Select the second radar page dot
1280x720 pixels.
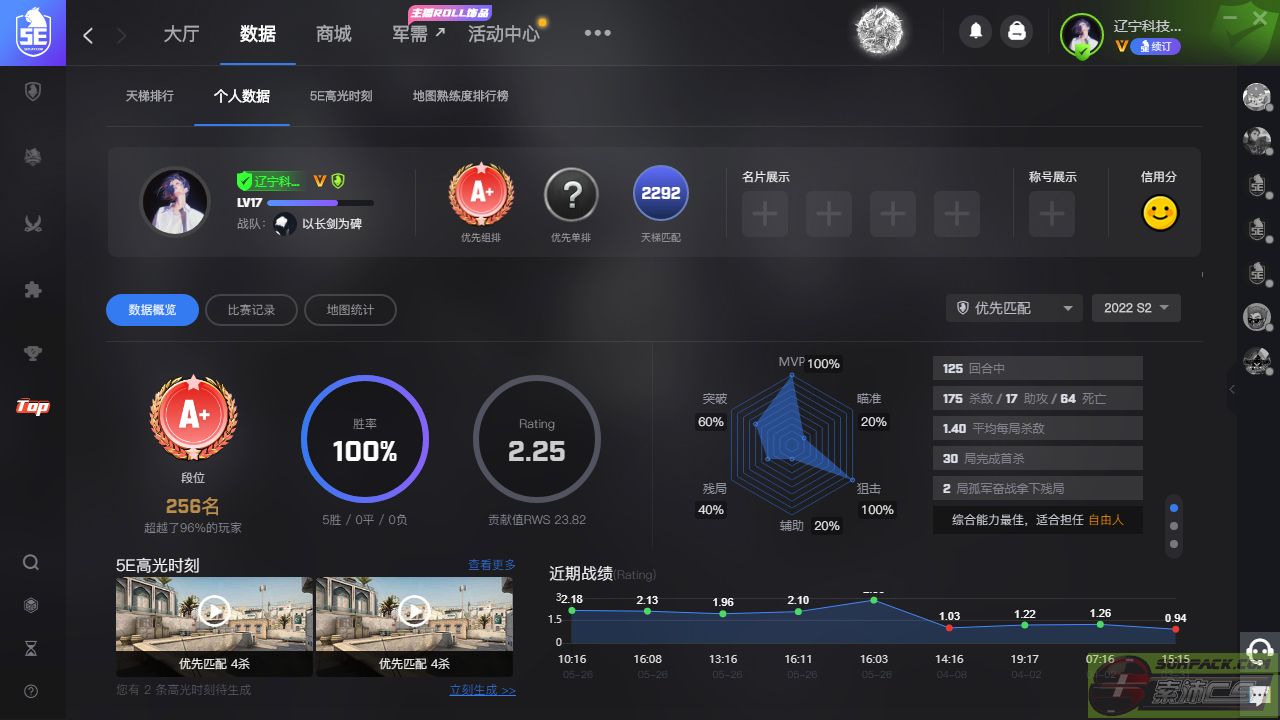click(x=1174, y=526)
